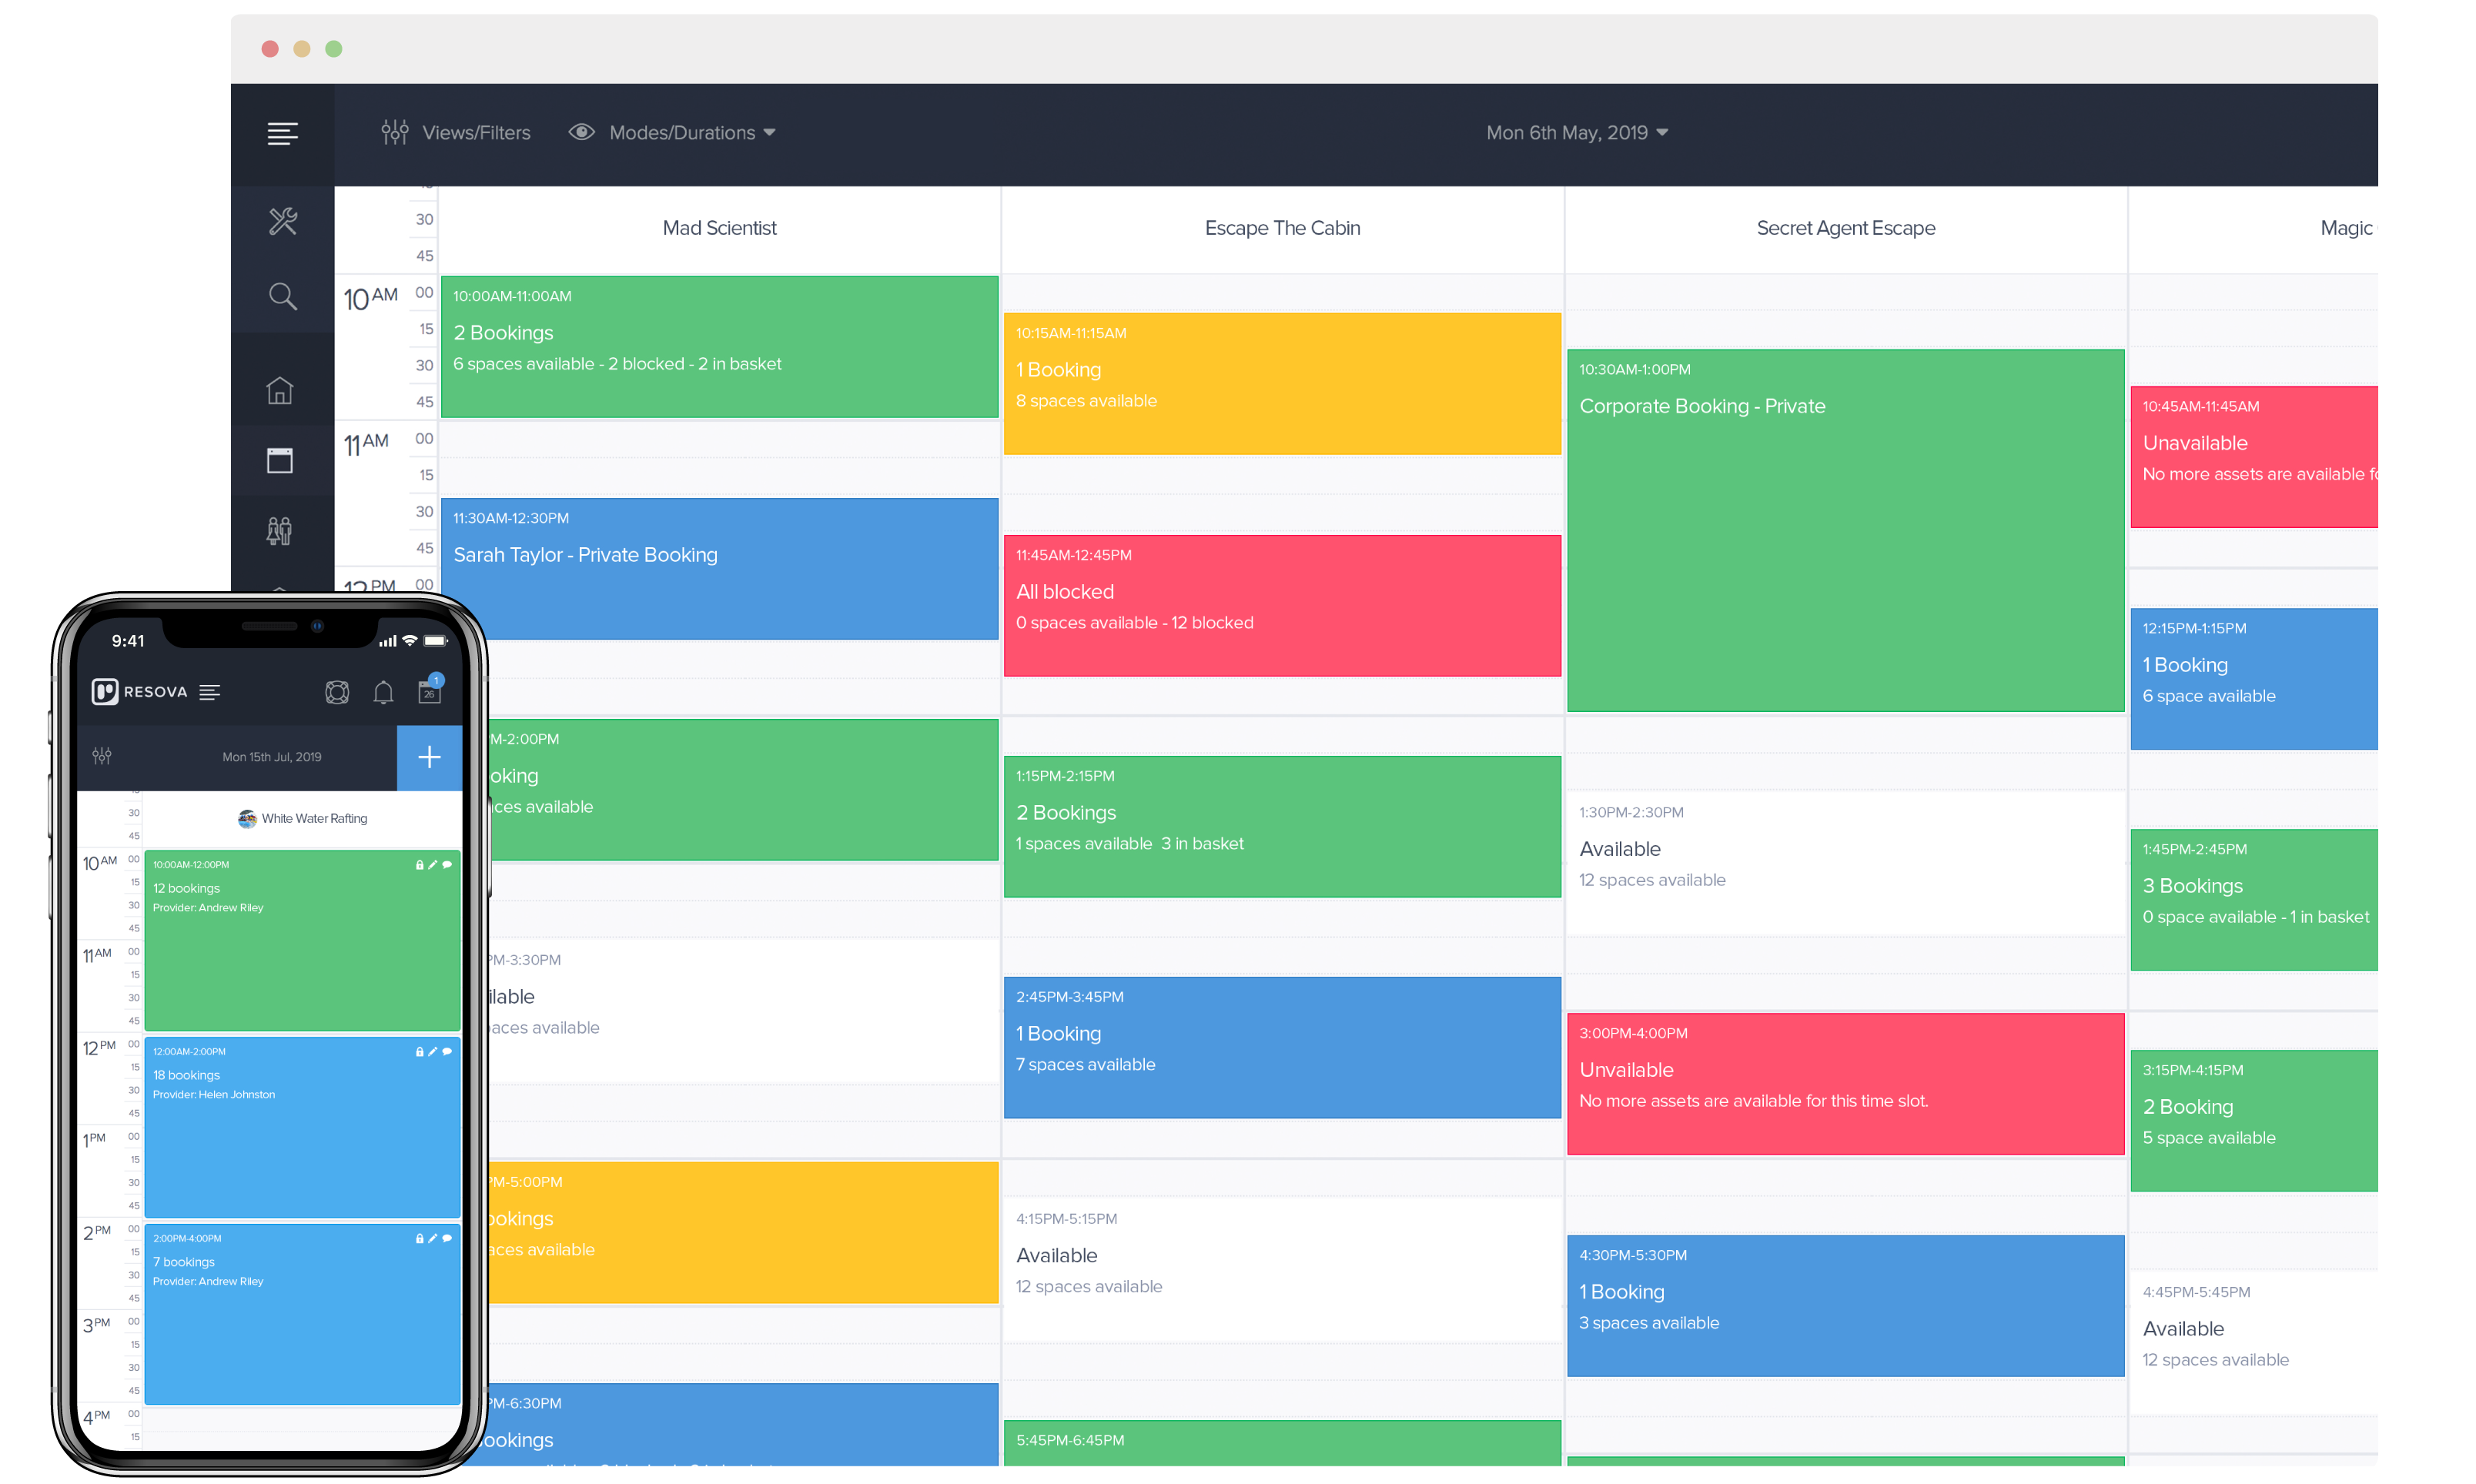Select the search magnifier in the left sidebar
Image resolution: width=2476 pixels, height=1484 pixels.
283,296
